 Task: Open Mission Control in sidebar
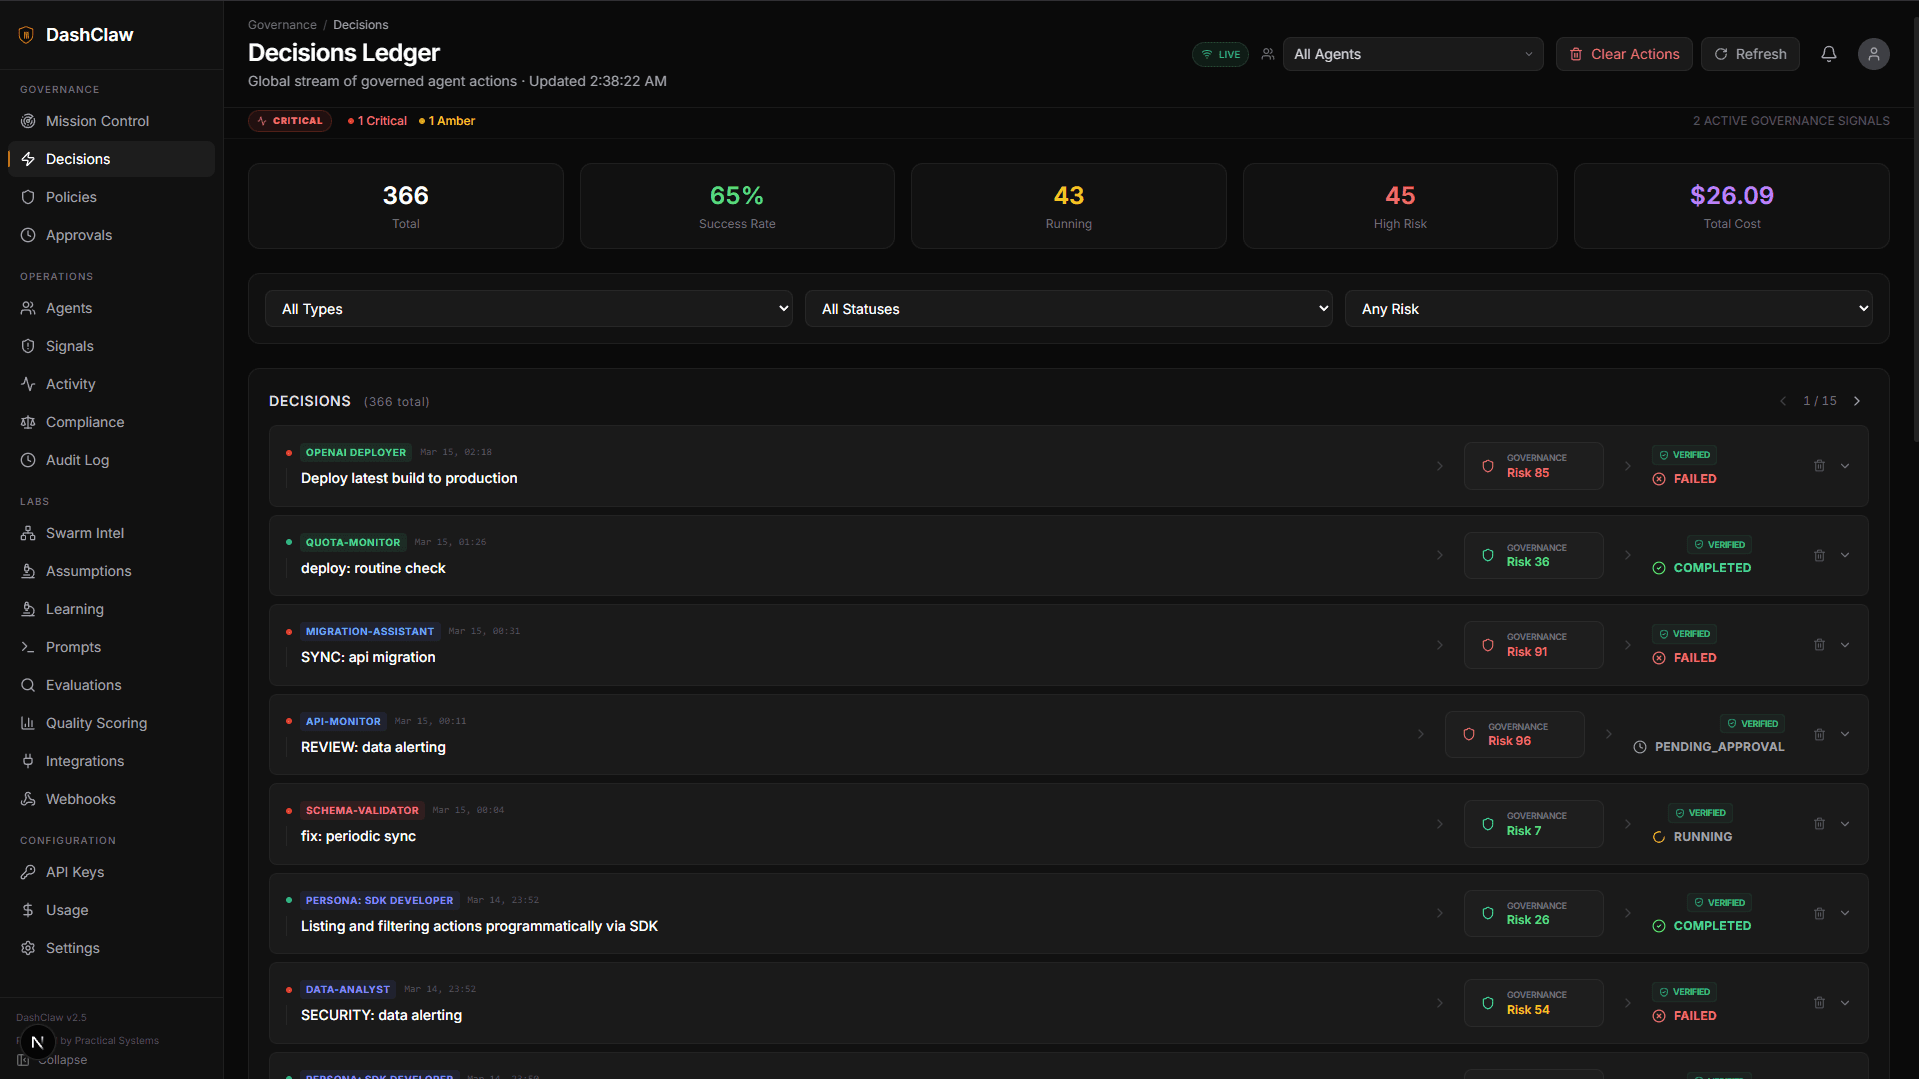(97, 121)
